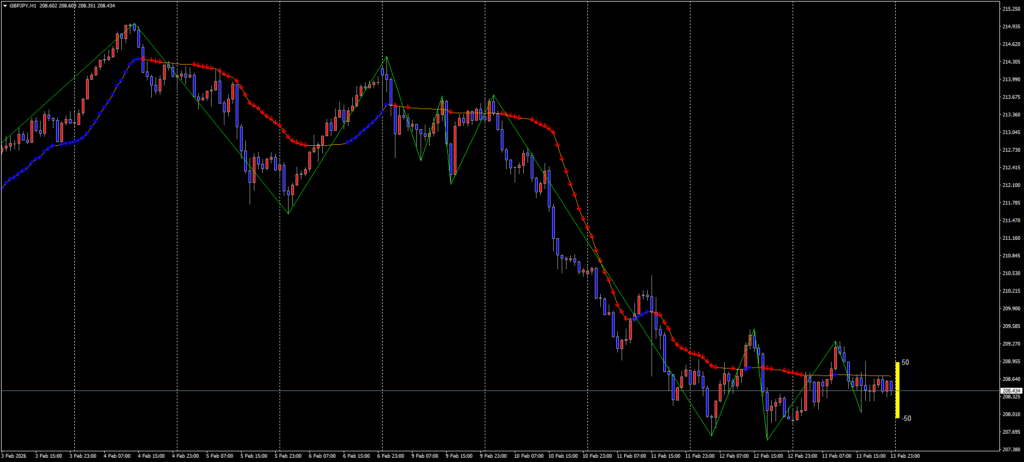The image size is (1024, 462).
Task: Click the 207.380 price scale label
Action: click(x=1009, y=449)
